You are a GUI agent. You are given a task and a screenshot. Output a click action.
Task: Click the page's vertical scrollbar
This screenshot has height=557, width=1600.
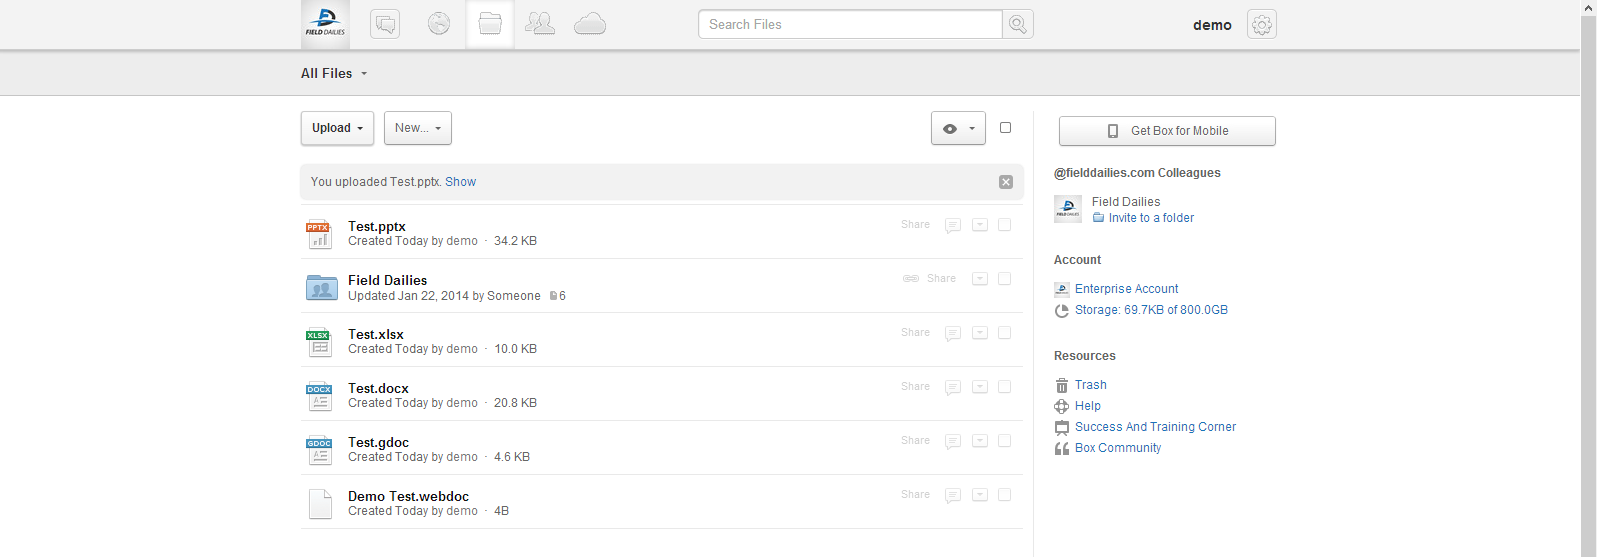point(1588,278)
